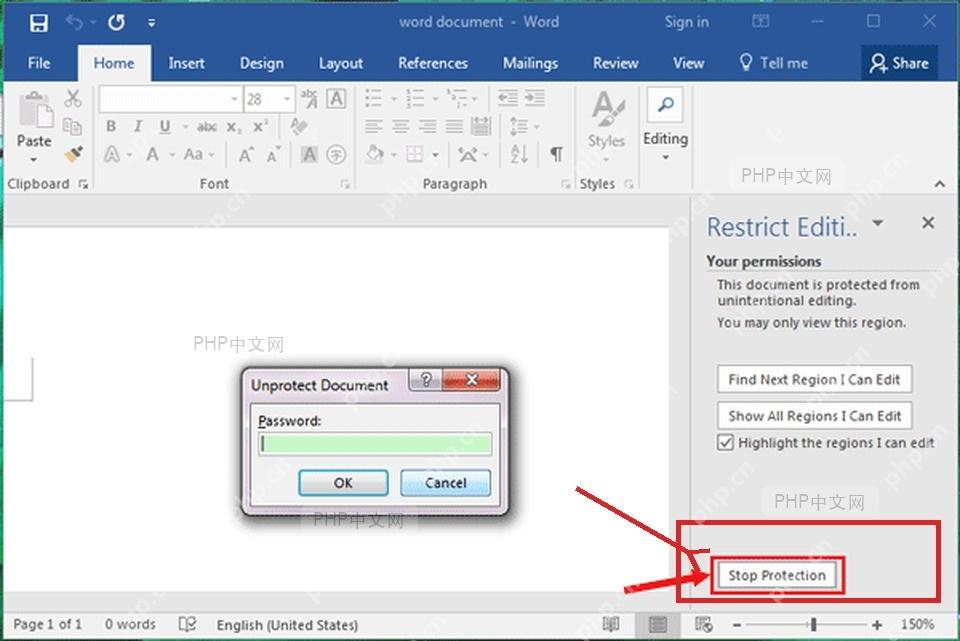Open the font name dropdown arrow
Image resolution: width=960 pixels, height=641 pixels.
pyautogui.click(x=234, y=99)
